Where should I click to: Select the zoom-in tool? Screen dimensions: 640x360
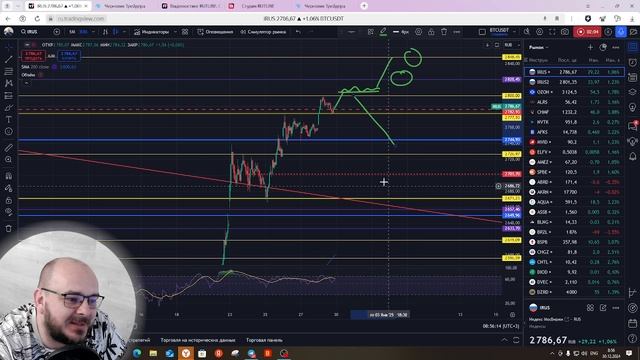tap(9, 159)
